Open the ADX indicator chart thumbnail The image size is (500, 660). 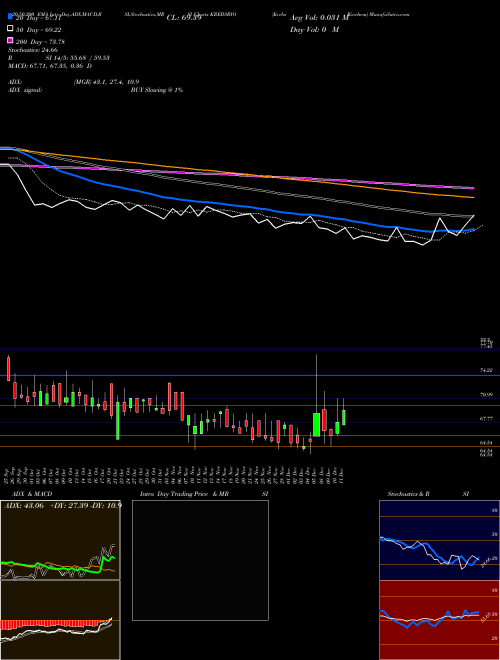pos(60,540)
